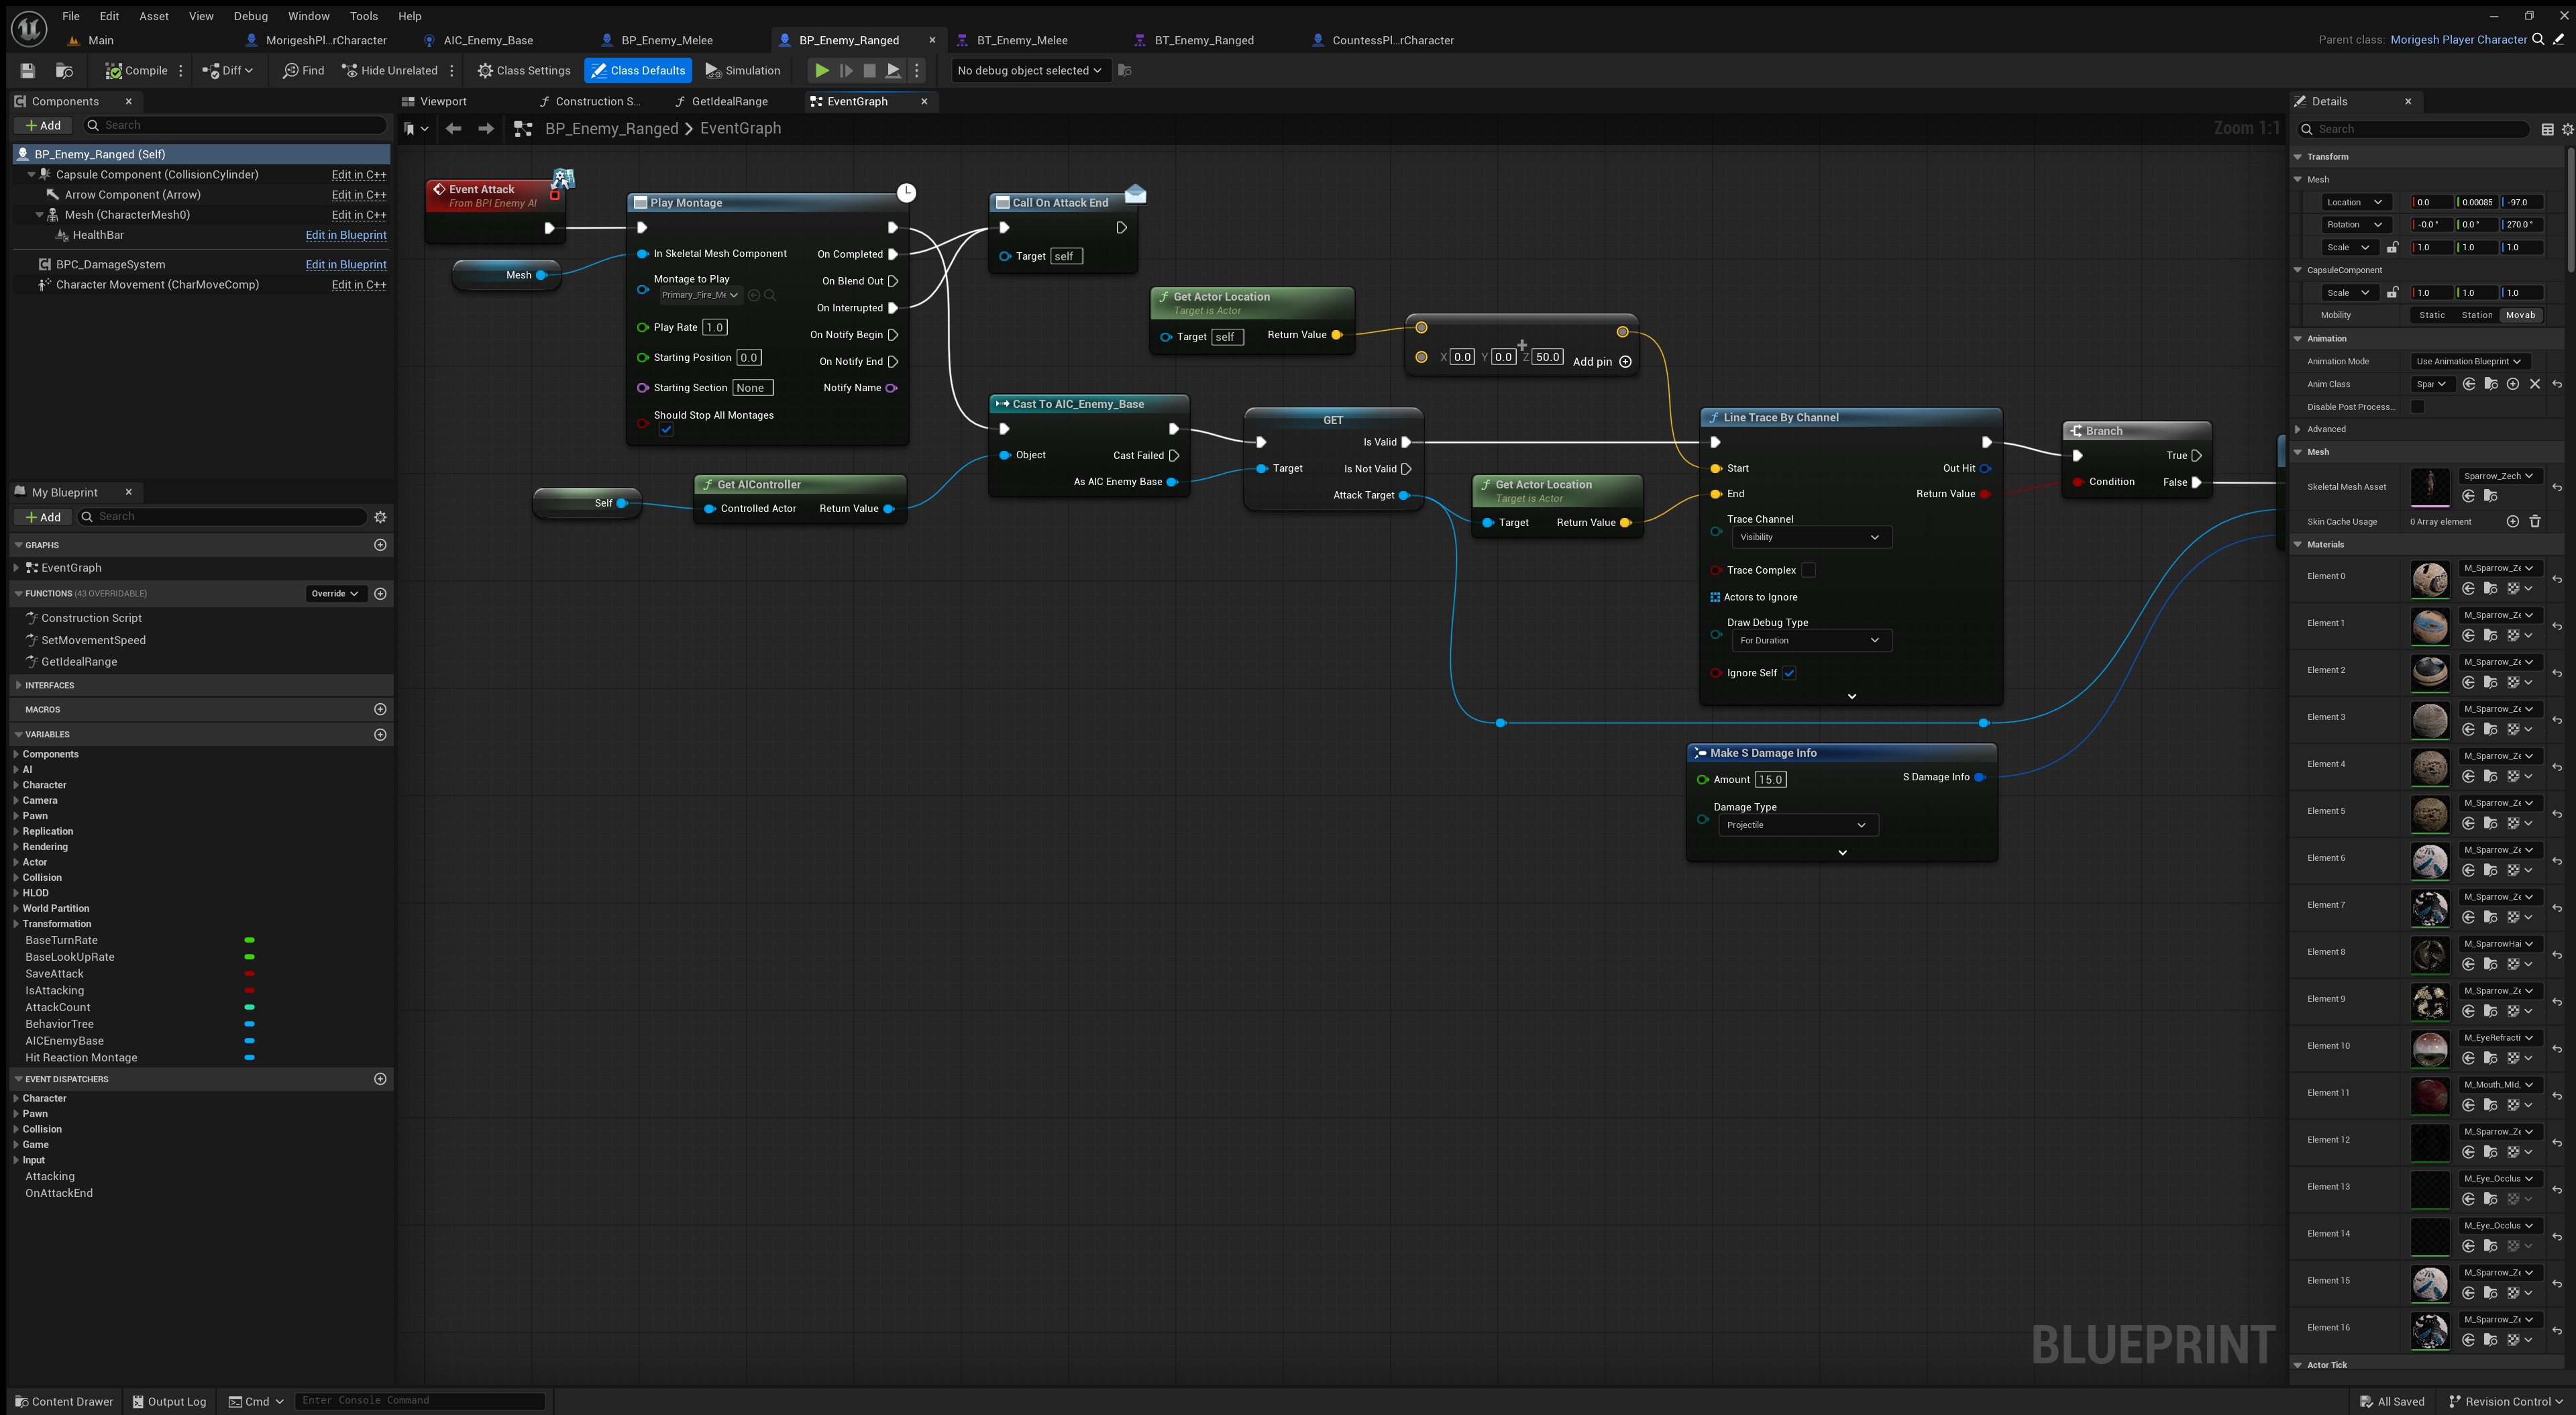Click Edit in Blueprint for HealthBar

(345, 235)
